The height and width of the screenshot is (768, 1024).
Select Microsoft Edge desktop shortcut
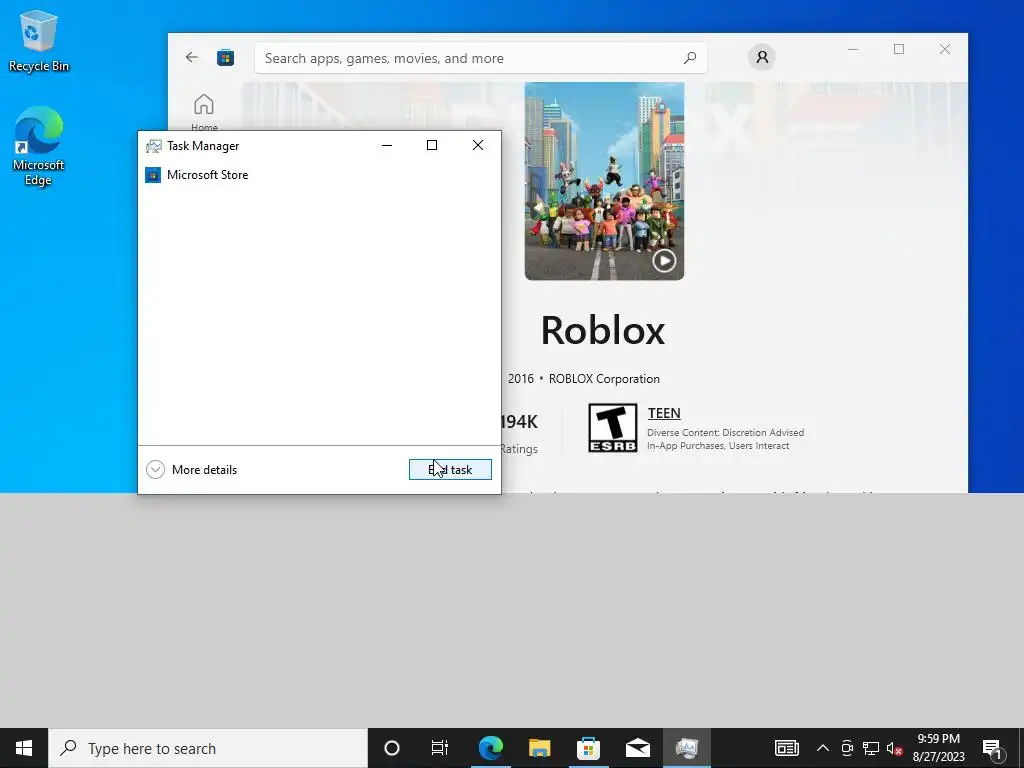[x=39, y=146]
